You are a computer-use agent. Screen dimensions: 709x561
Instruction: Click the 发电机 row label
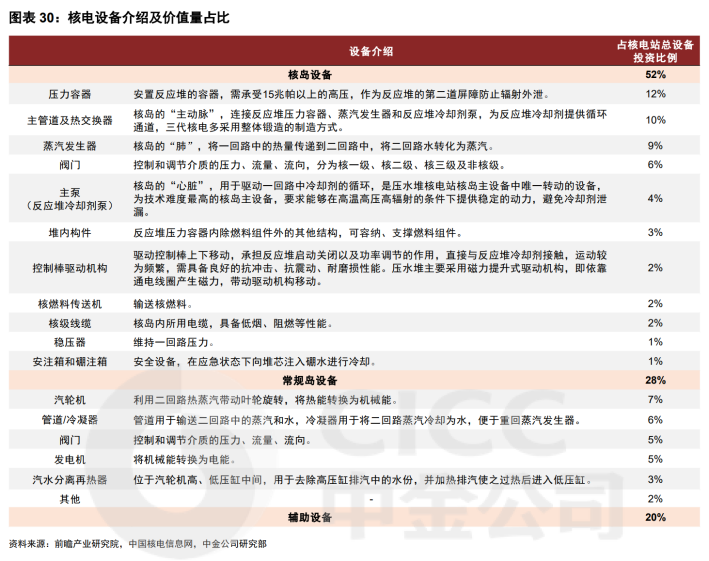click(70, 460)
